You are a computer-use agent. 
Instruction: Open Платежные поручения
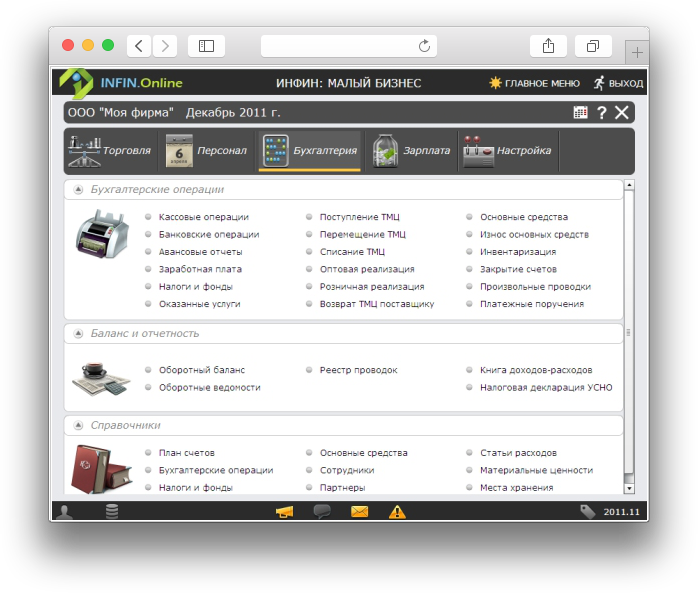(x=532, y=304)
